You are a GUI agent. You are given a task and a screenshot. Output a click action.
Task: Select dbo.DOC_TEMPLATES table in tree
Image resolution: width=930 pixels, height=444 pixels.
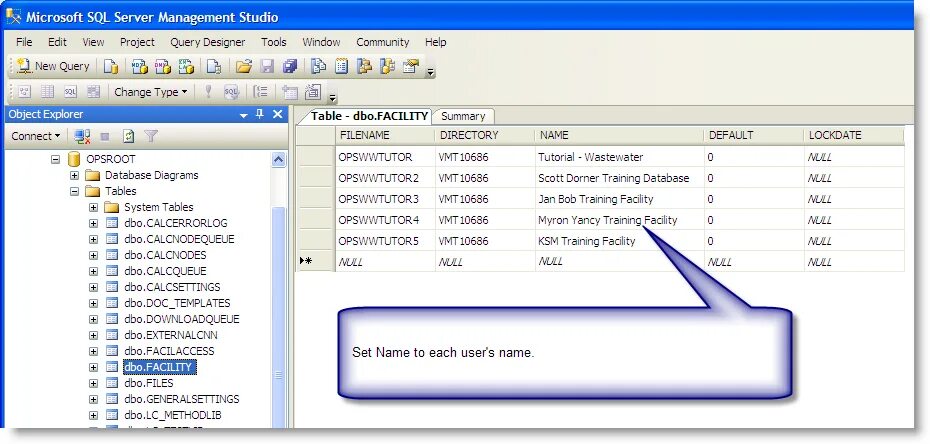point(177,304)
